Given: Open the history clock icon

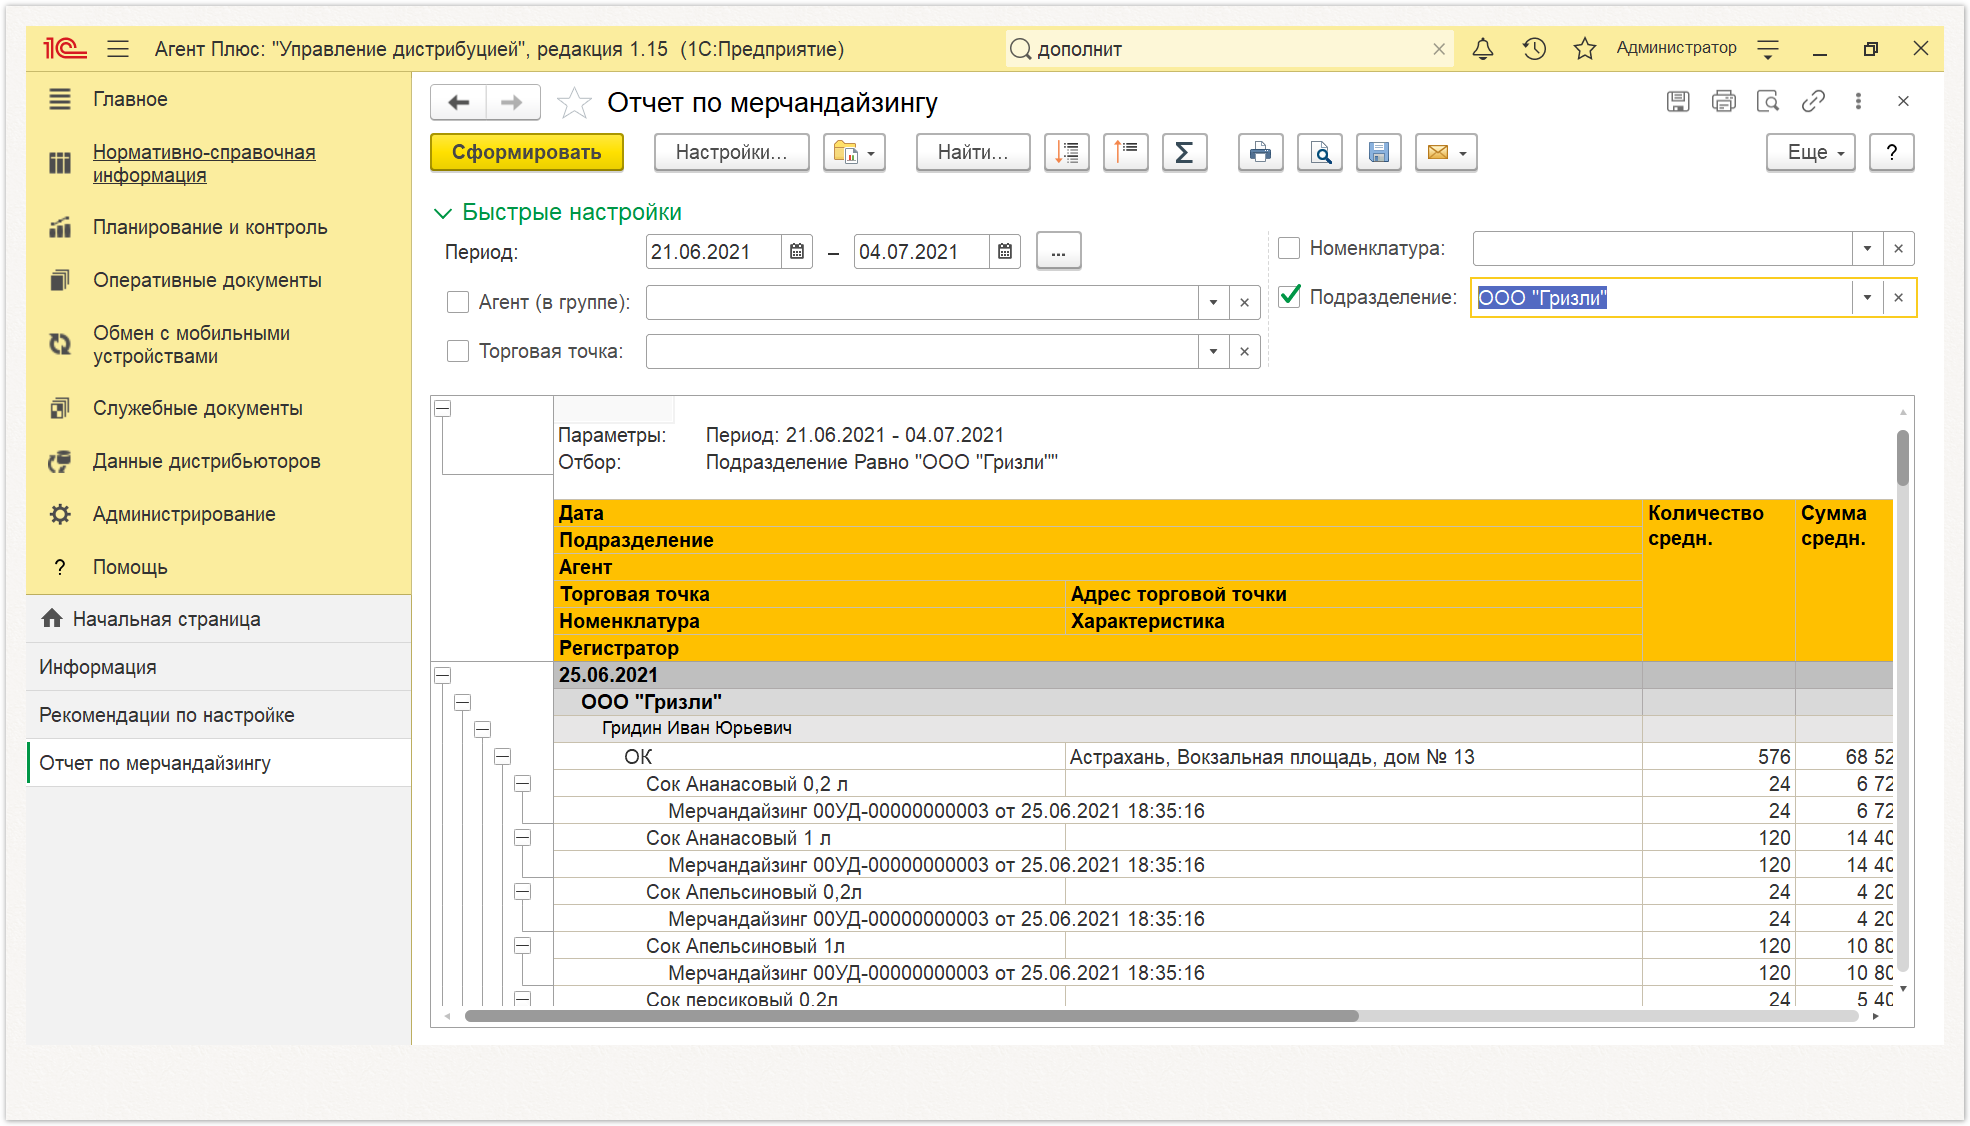Looking at the screenshot, I should click(x=1534, y=49).
